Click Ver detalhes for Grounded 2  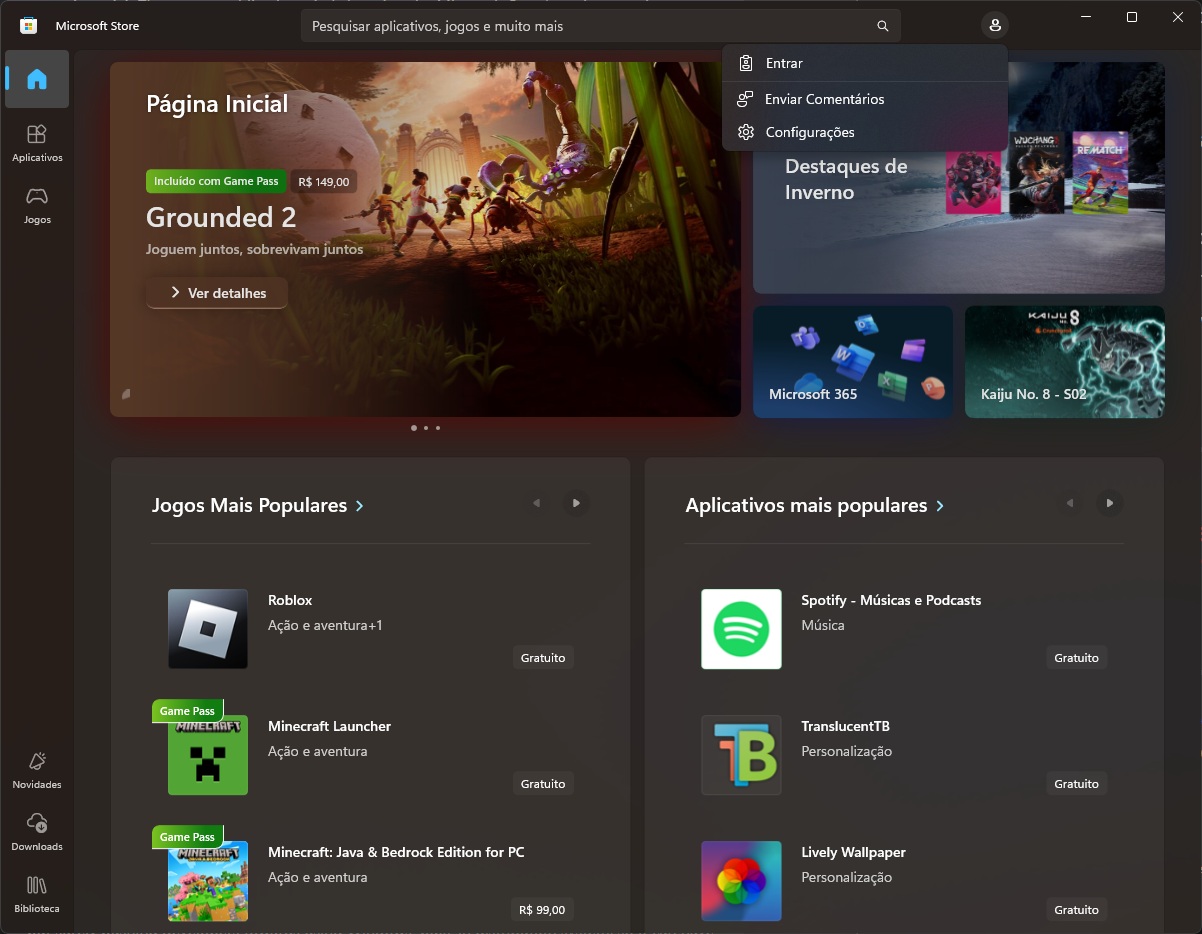(217, 293)
